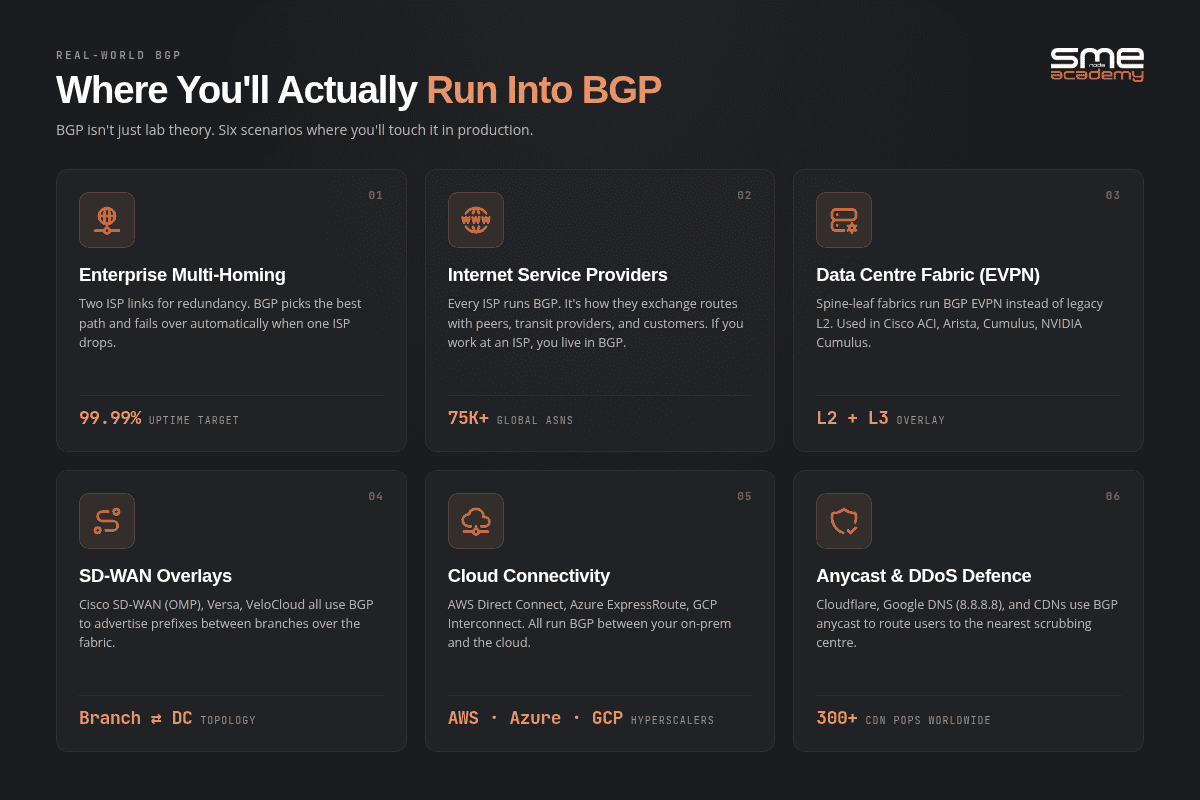Select the Anycast & DDoS Defence heading
The width and height of the screenshot is (1200, 800).
(x=924, y=576)
